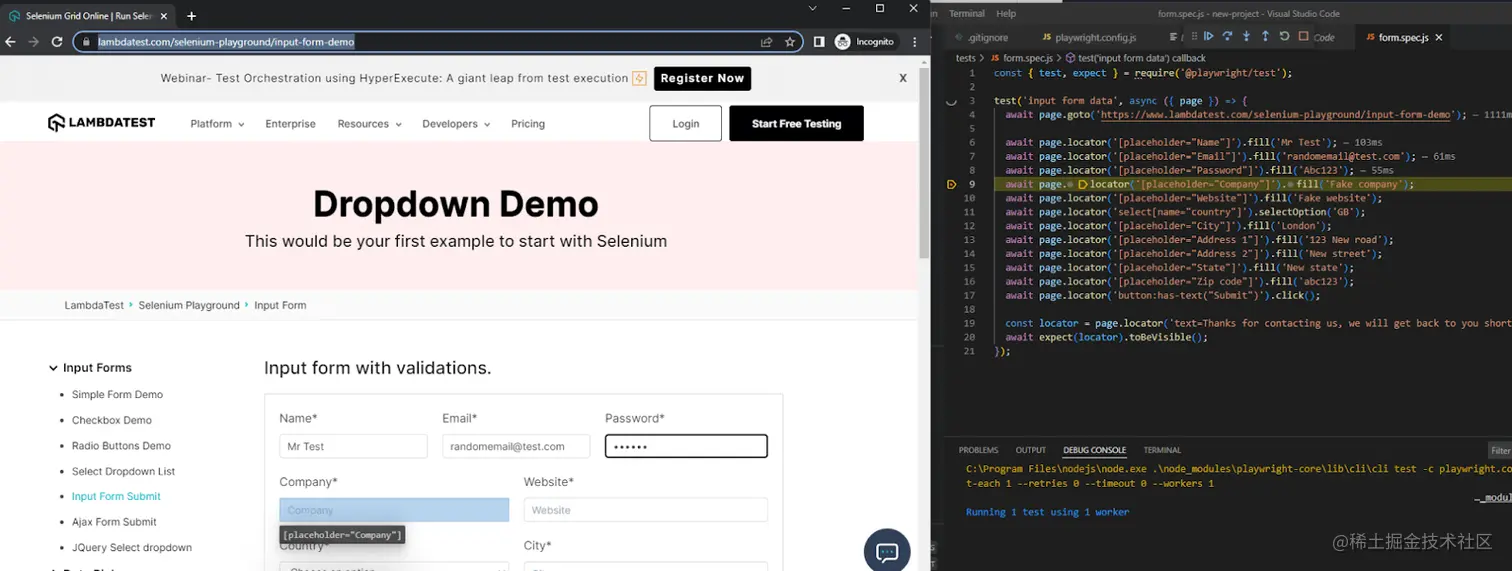Click the tests breadcrumb in VS Code
This screenshot has height=571, width=1512.
965,58
